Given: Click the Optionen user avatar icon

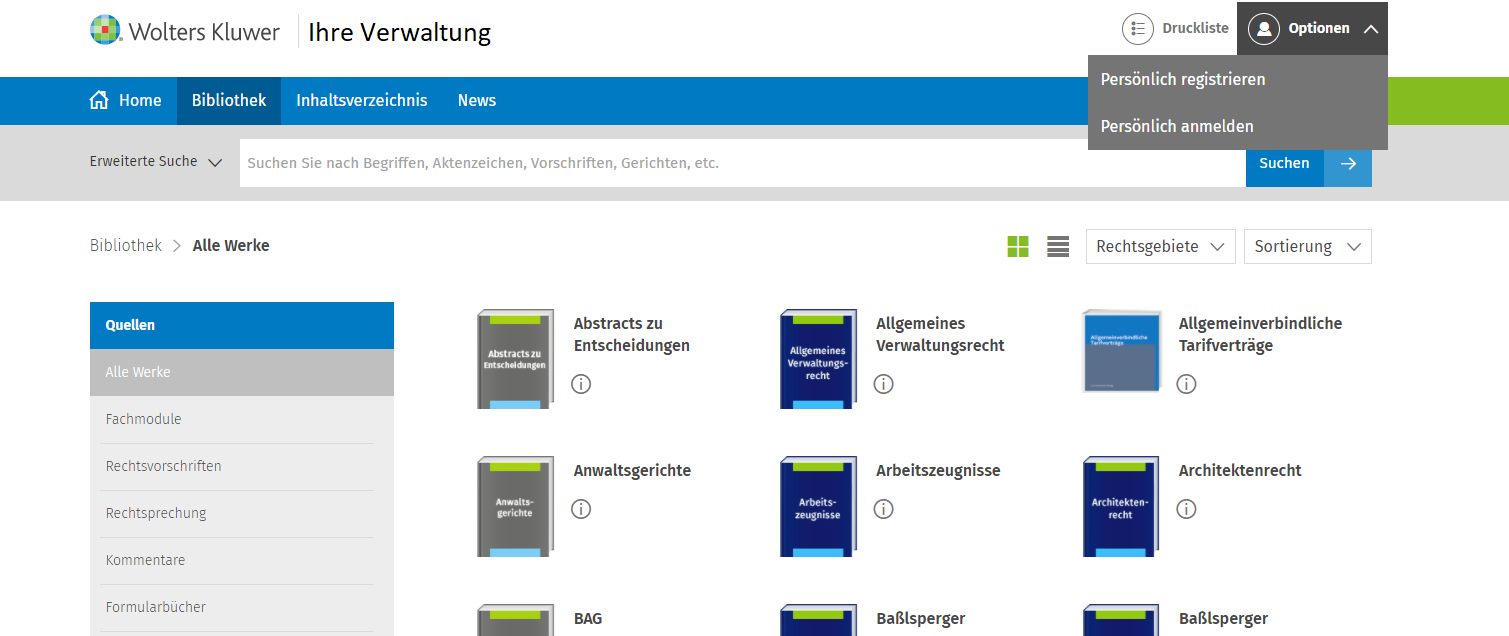Looking at the screenshot, I should [1264, 29].
